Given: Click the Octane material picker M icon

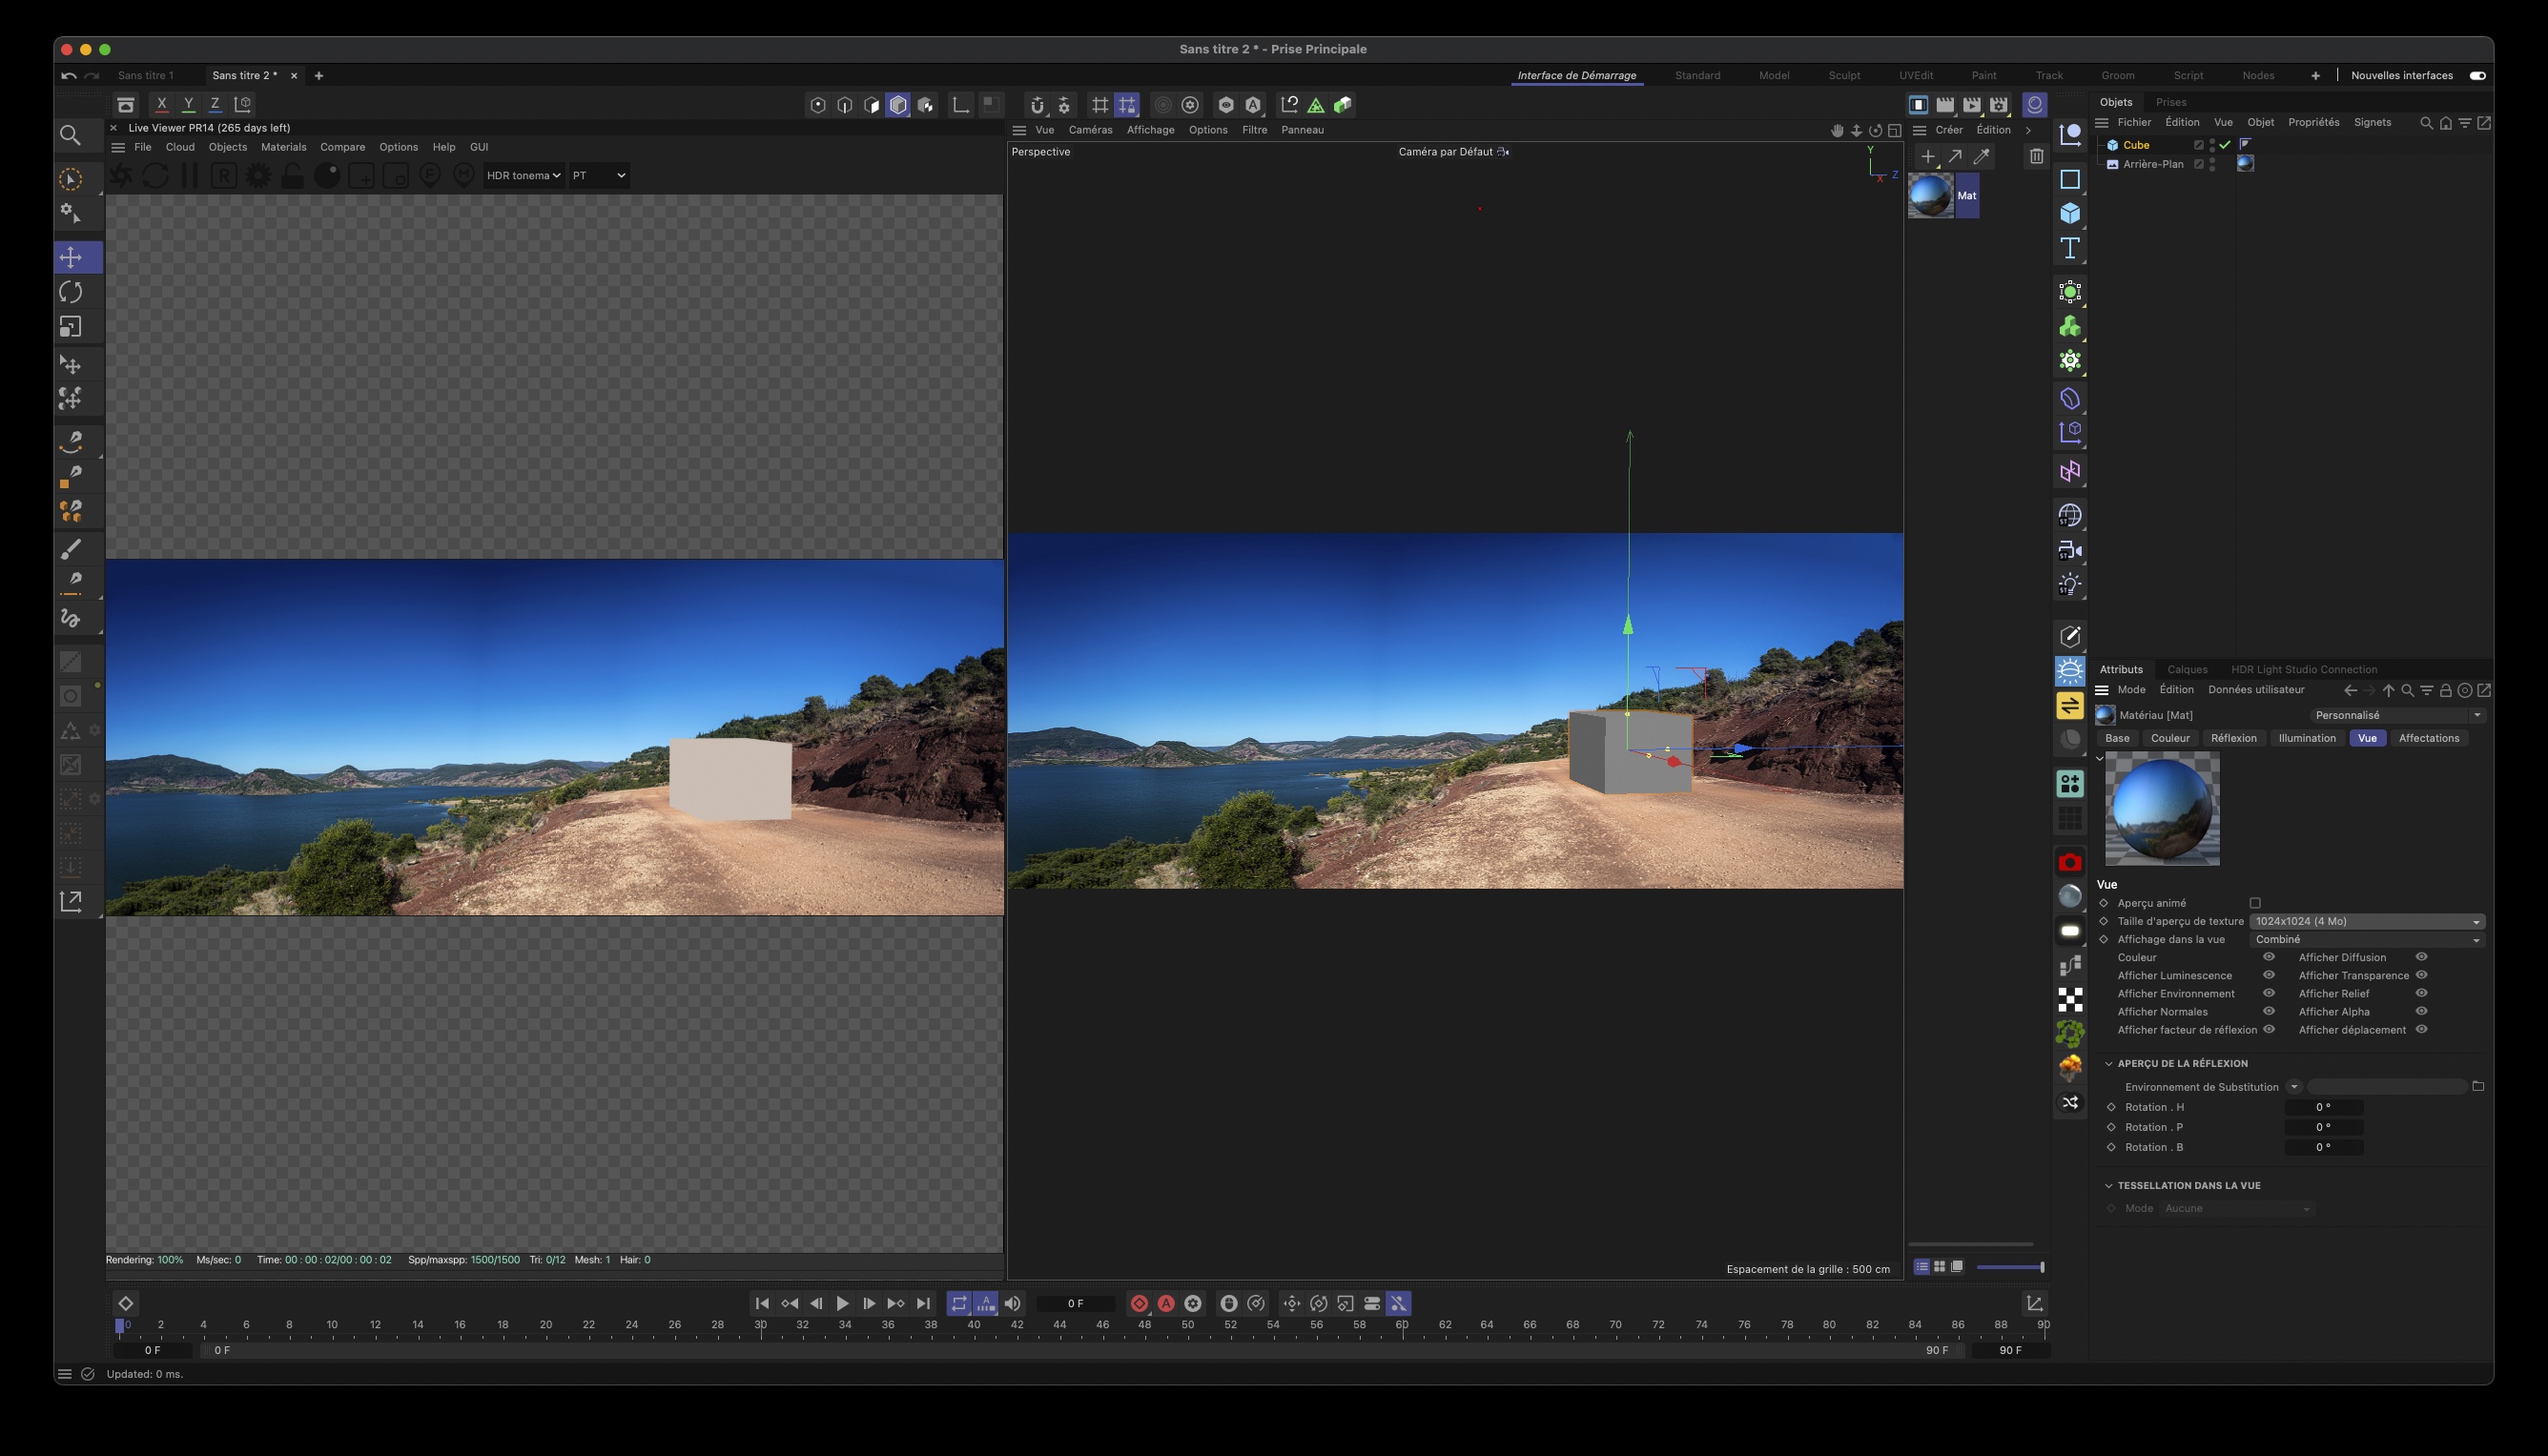Looking at the screenshot, I should [x=463, y=176].
